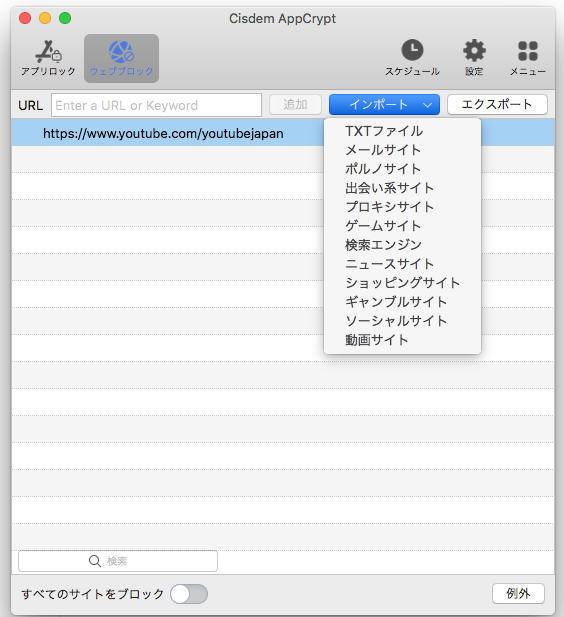Select ショッピングサイト menu entry
This screenshot has height=617, width=564.
(x=402, y=283)
